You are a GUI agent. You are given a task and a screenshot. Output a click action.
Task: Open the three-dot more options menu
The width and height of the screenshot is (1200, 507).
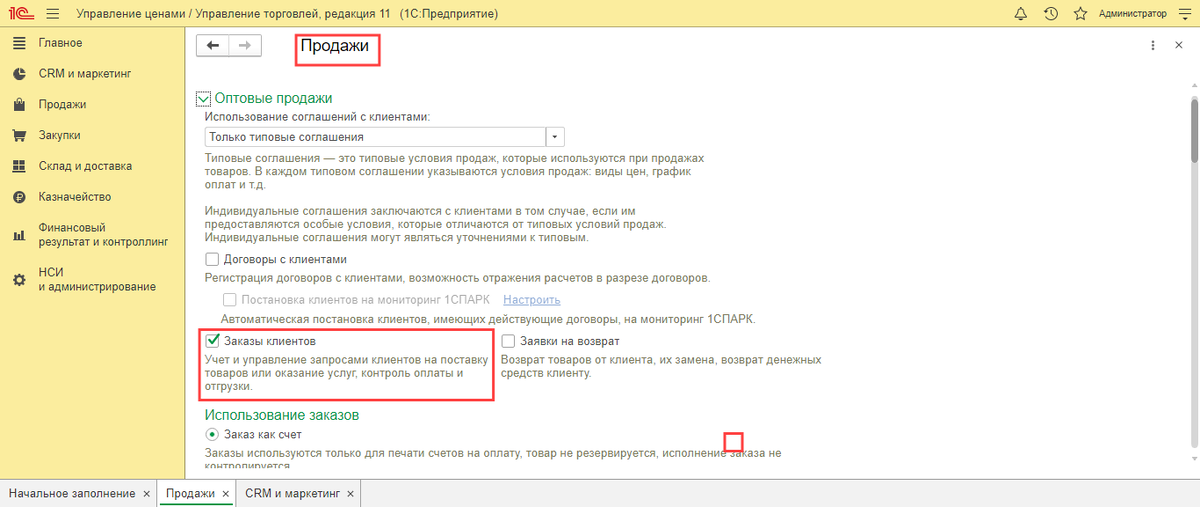1152,45
